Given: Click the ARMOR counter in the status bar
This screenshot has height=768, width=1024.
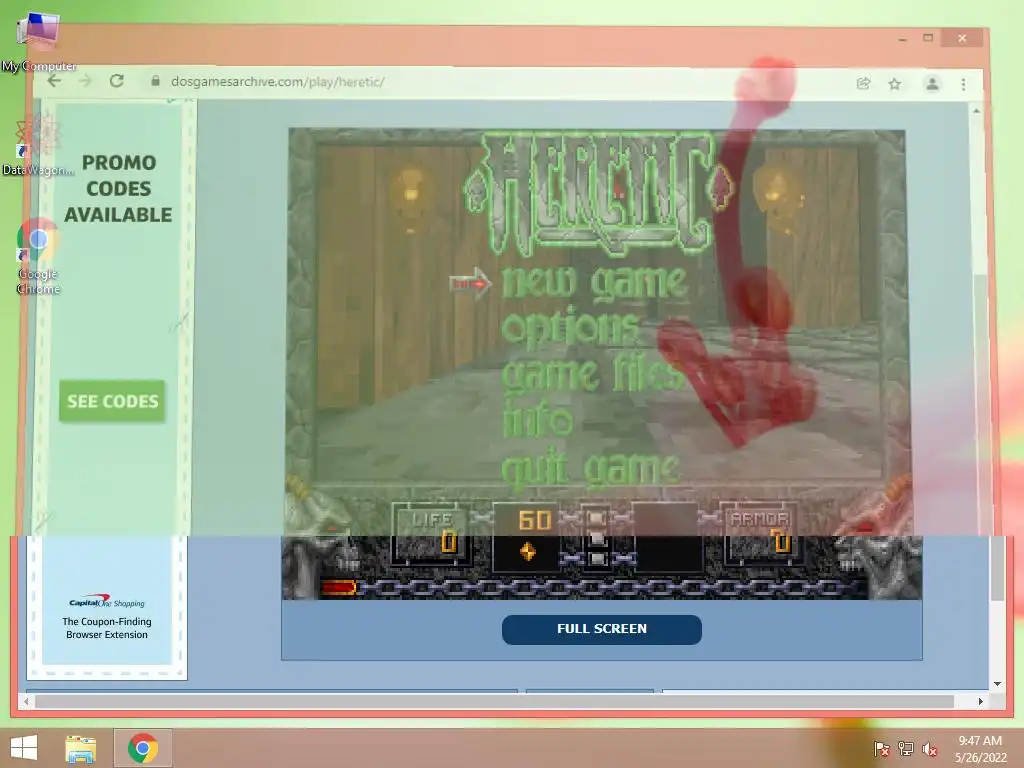Looking at the screenshot, I should [760, 534].
